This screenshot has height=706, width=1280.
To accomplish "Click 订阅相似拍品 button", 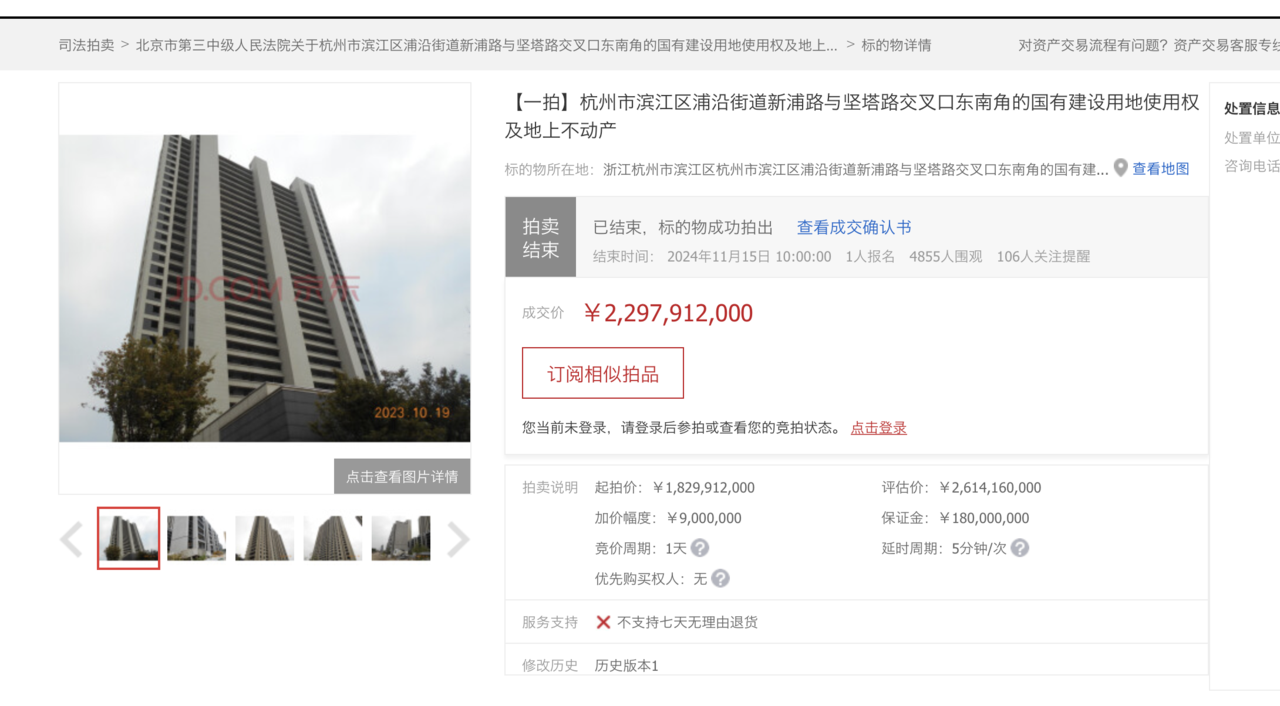I will pyautogui.click(x=603, y=373).
